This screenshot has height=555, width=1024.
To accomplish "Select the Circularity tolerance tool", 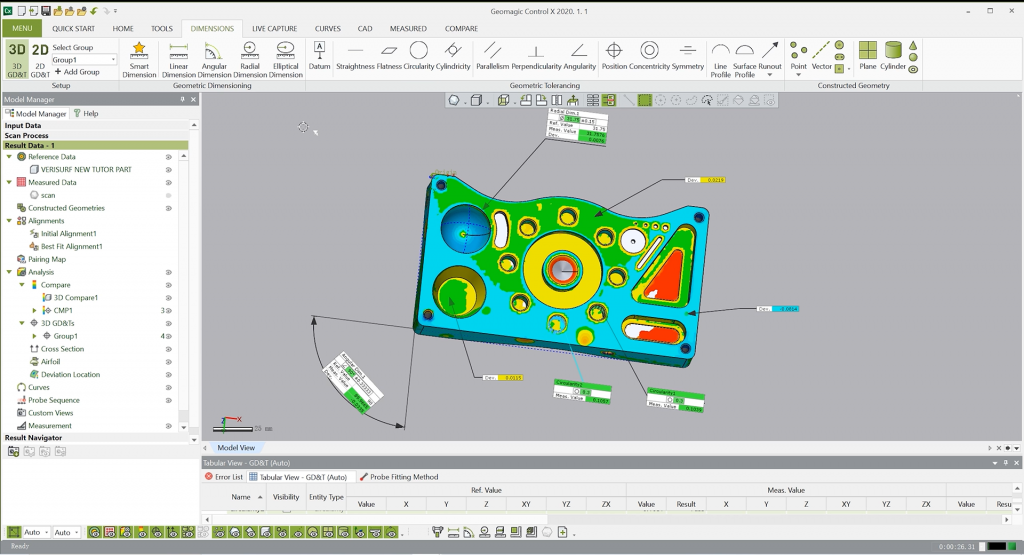I will point(419,56).
